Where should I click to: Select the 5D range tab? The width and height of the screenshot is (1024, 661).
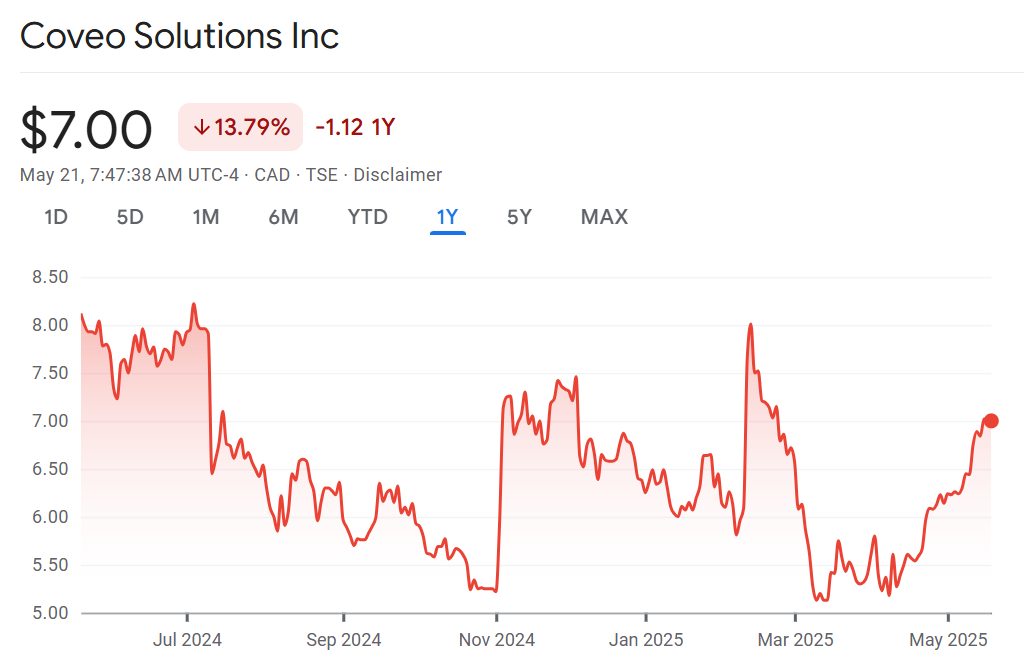pyautogui.click(x=130, y=217)
